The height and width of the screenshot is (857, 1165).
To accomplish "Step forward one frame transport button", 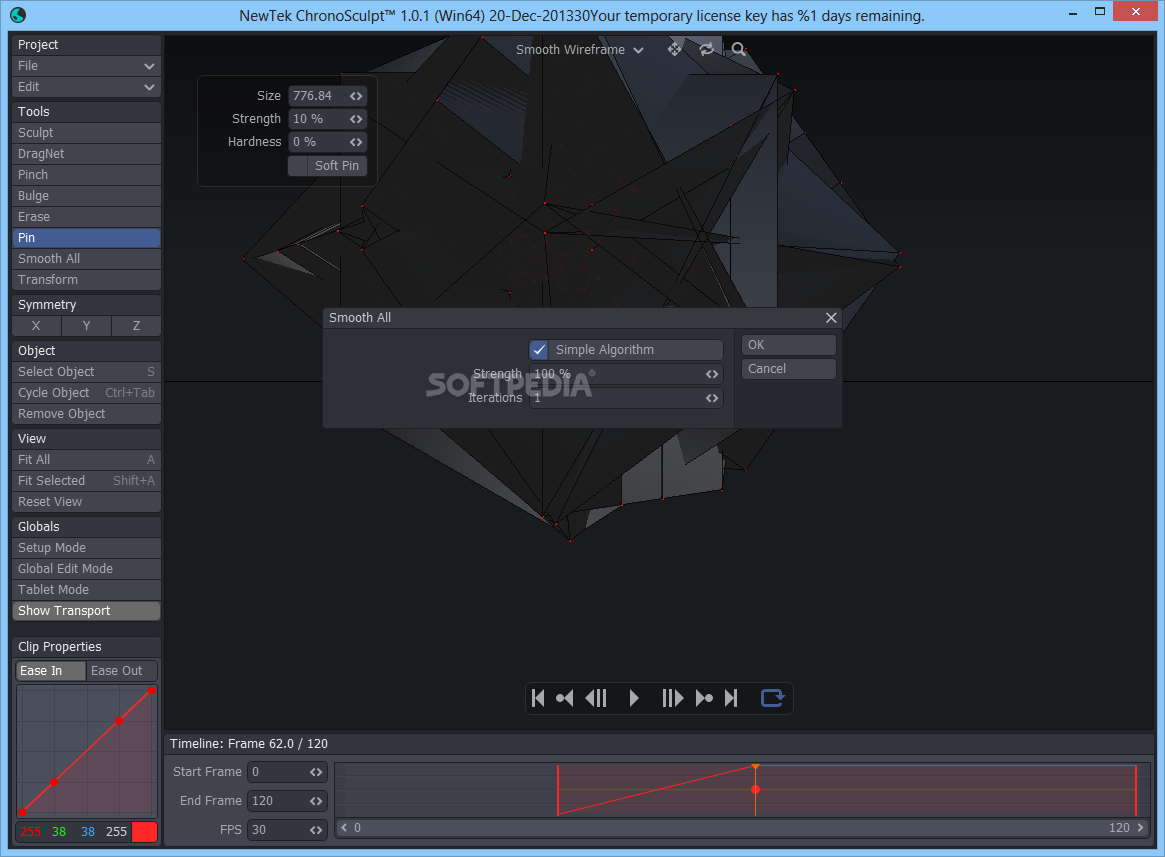I will pos(672,698).
